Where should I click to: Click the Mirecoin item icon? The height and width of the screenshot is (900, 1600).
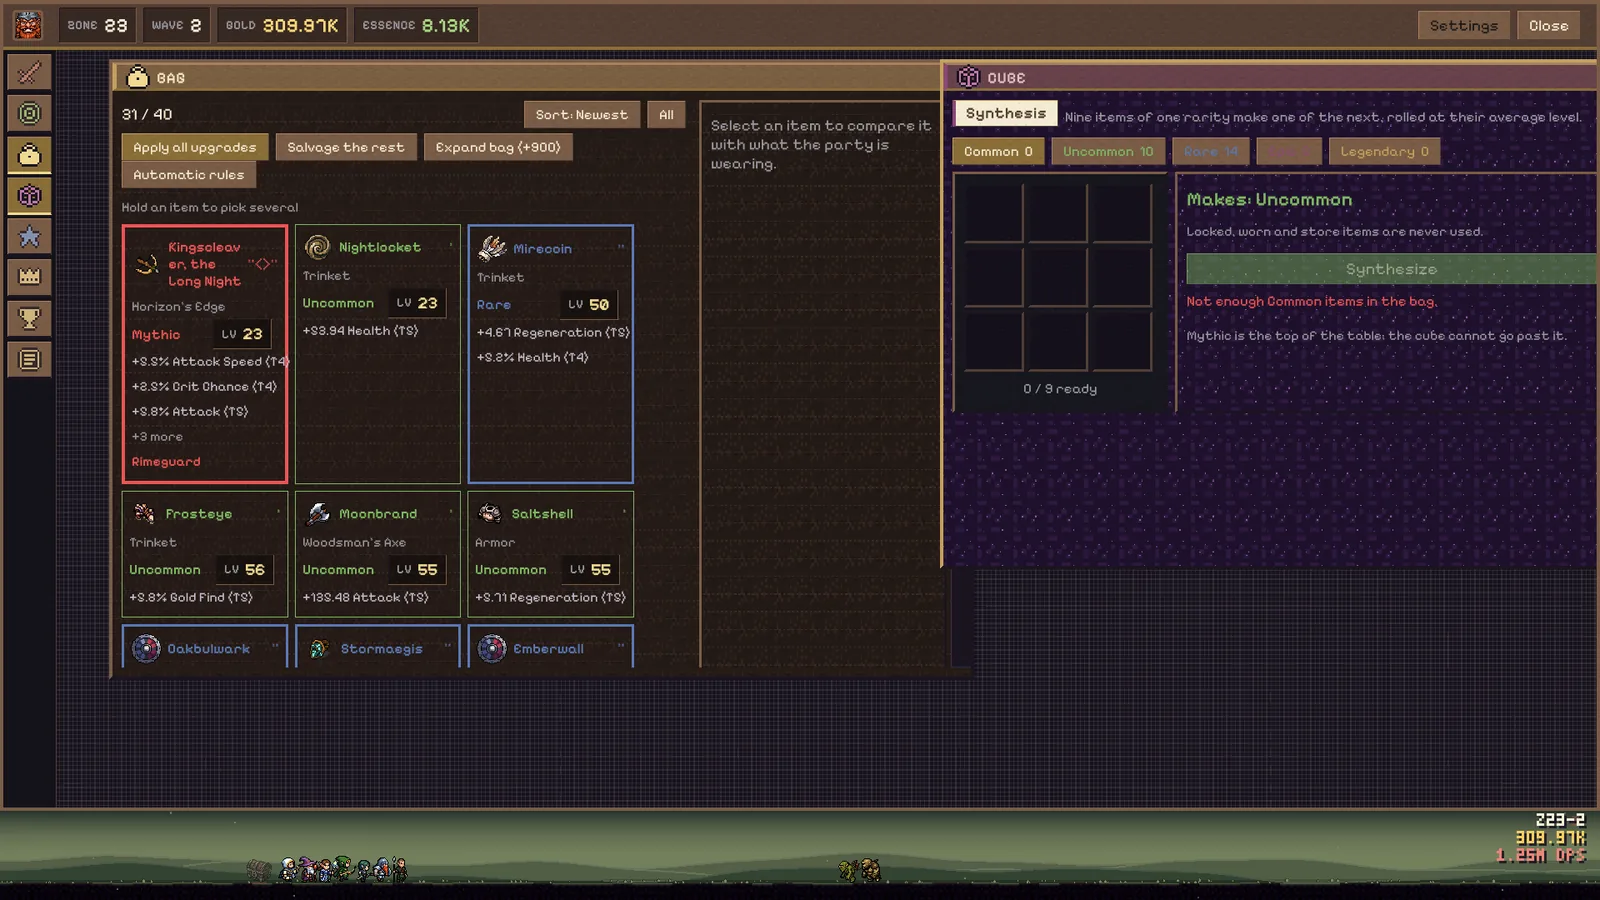click(492, 247)
